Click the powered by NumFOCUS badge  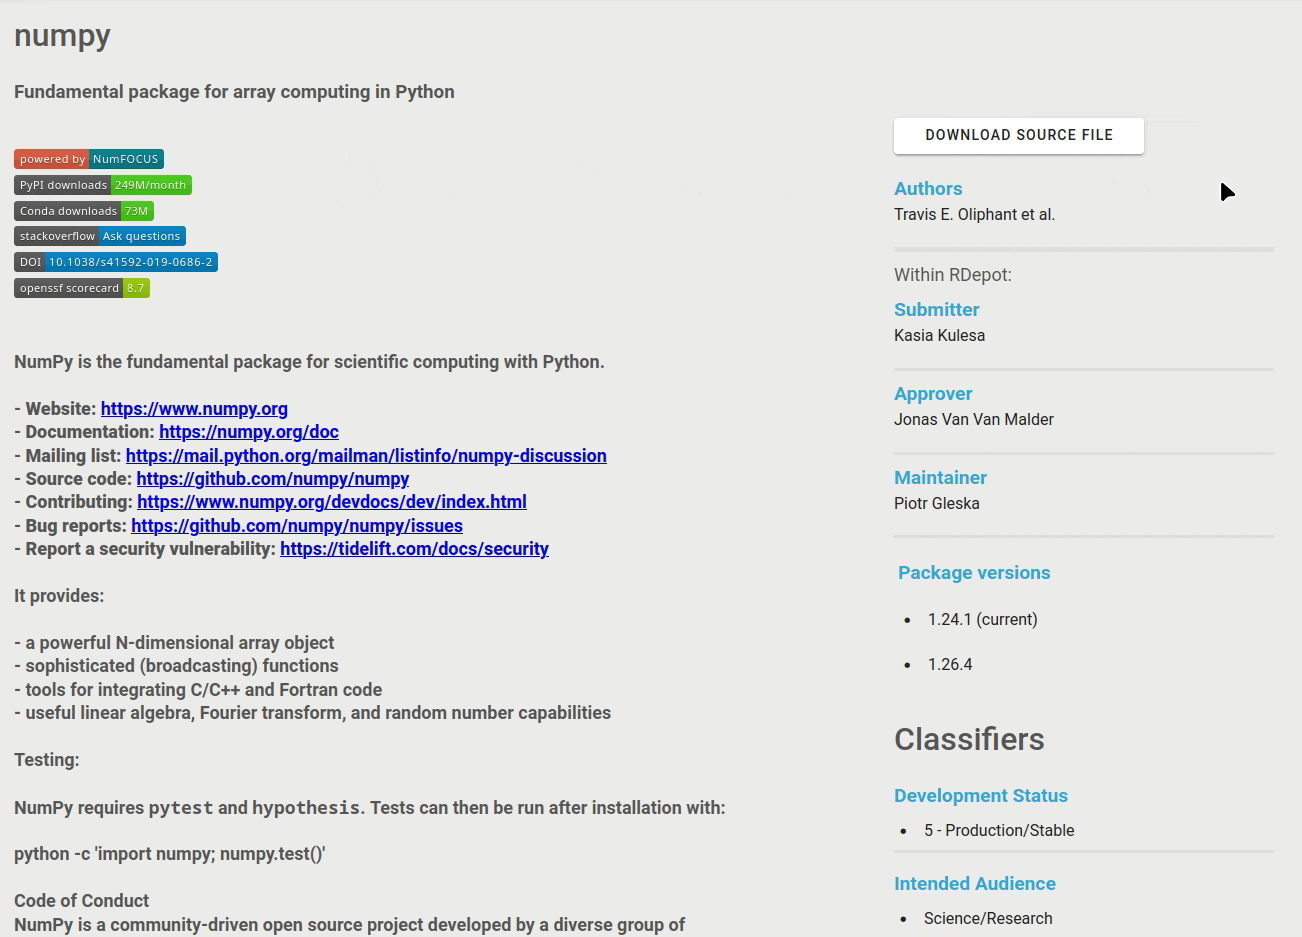(89, 159)
